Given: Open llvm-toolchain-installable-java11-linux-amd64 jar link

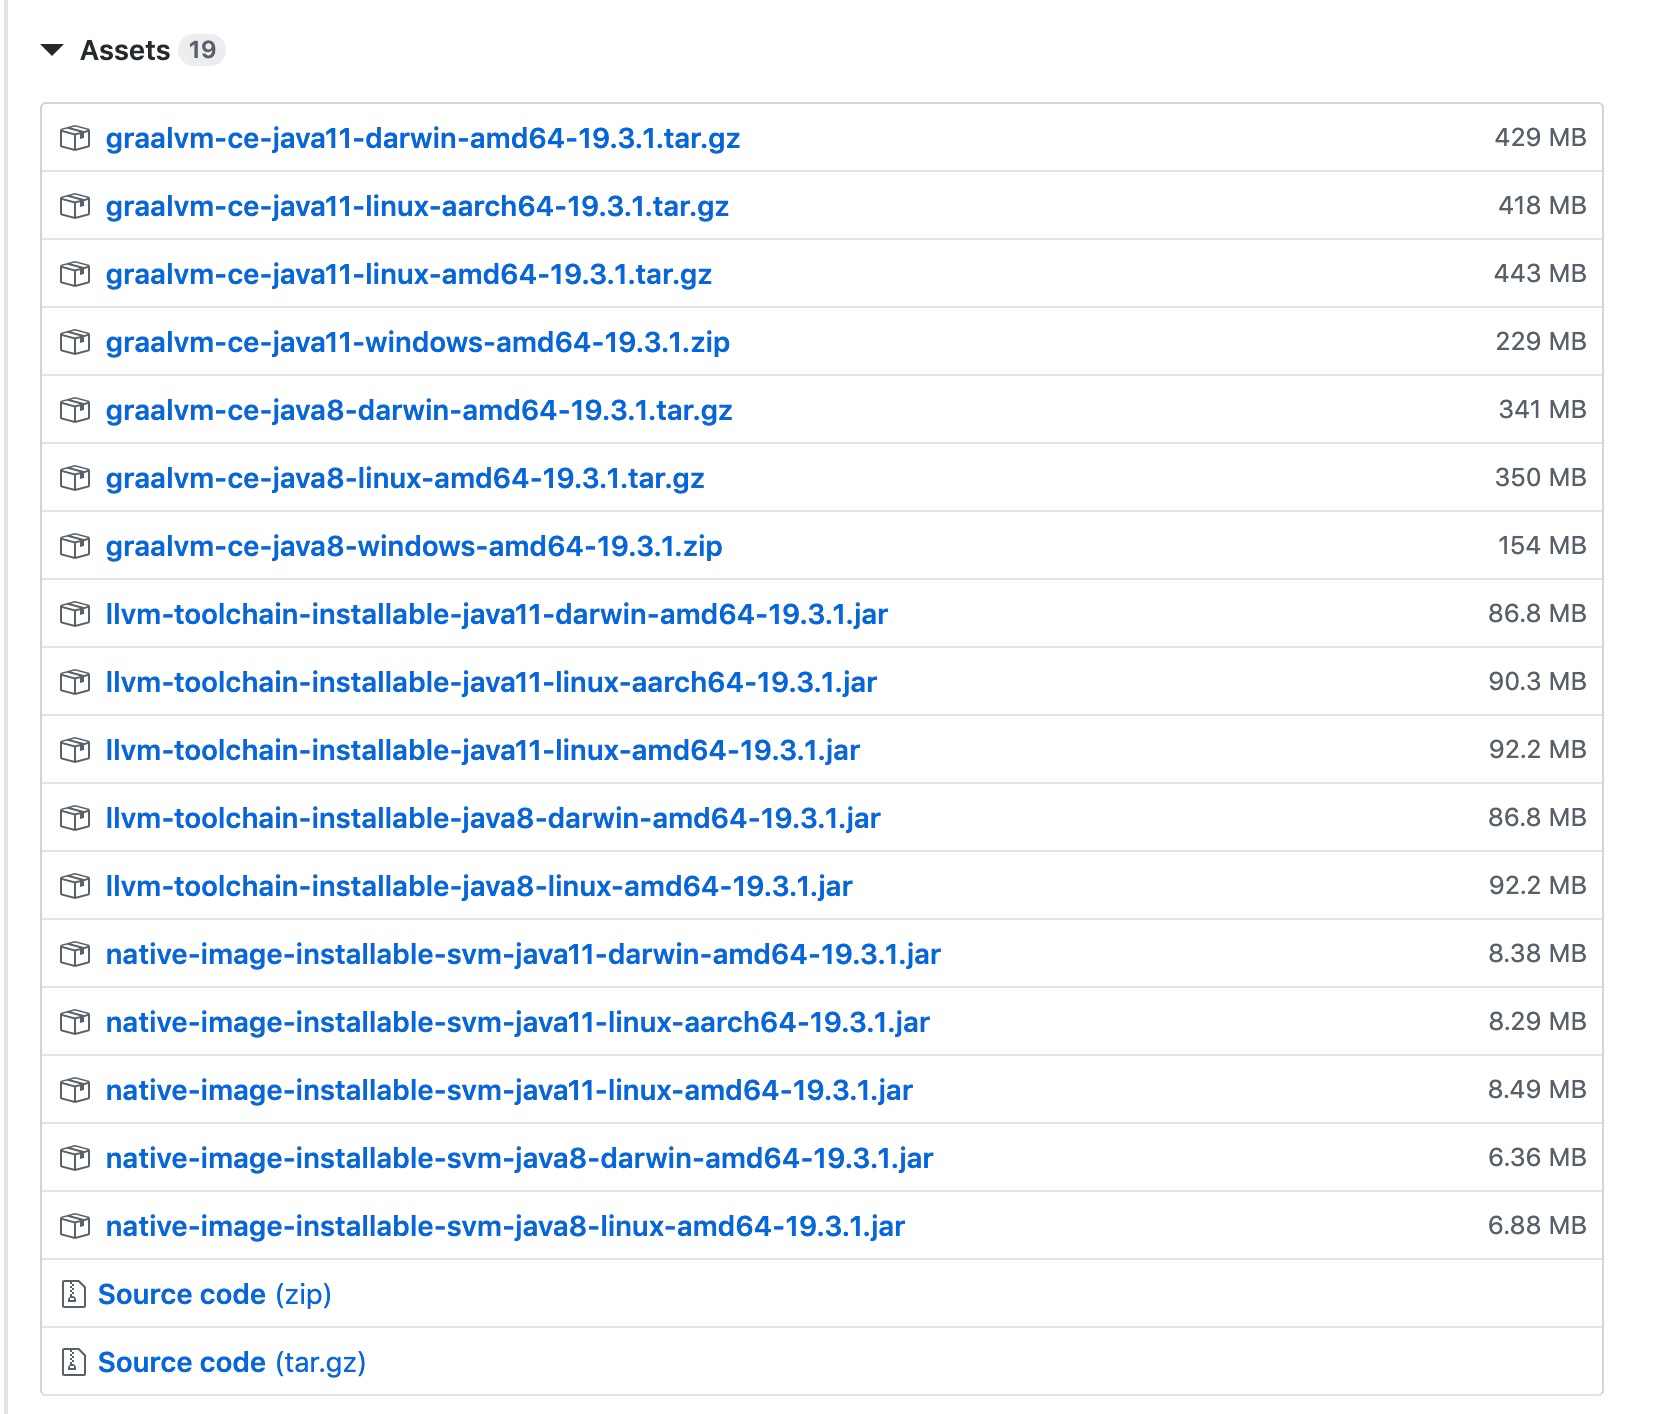Looking at the screenshot, I should (x=482, y=750).
